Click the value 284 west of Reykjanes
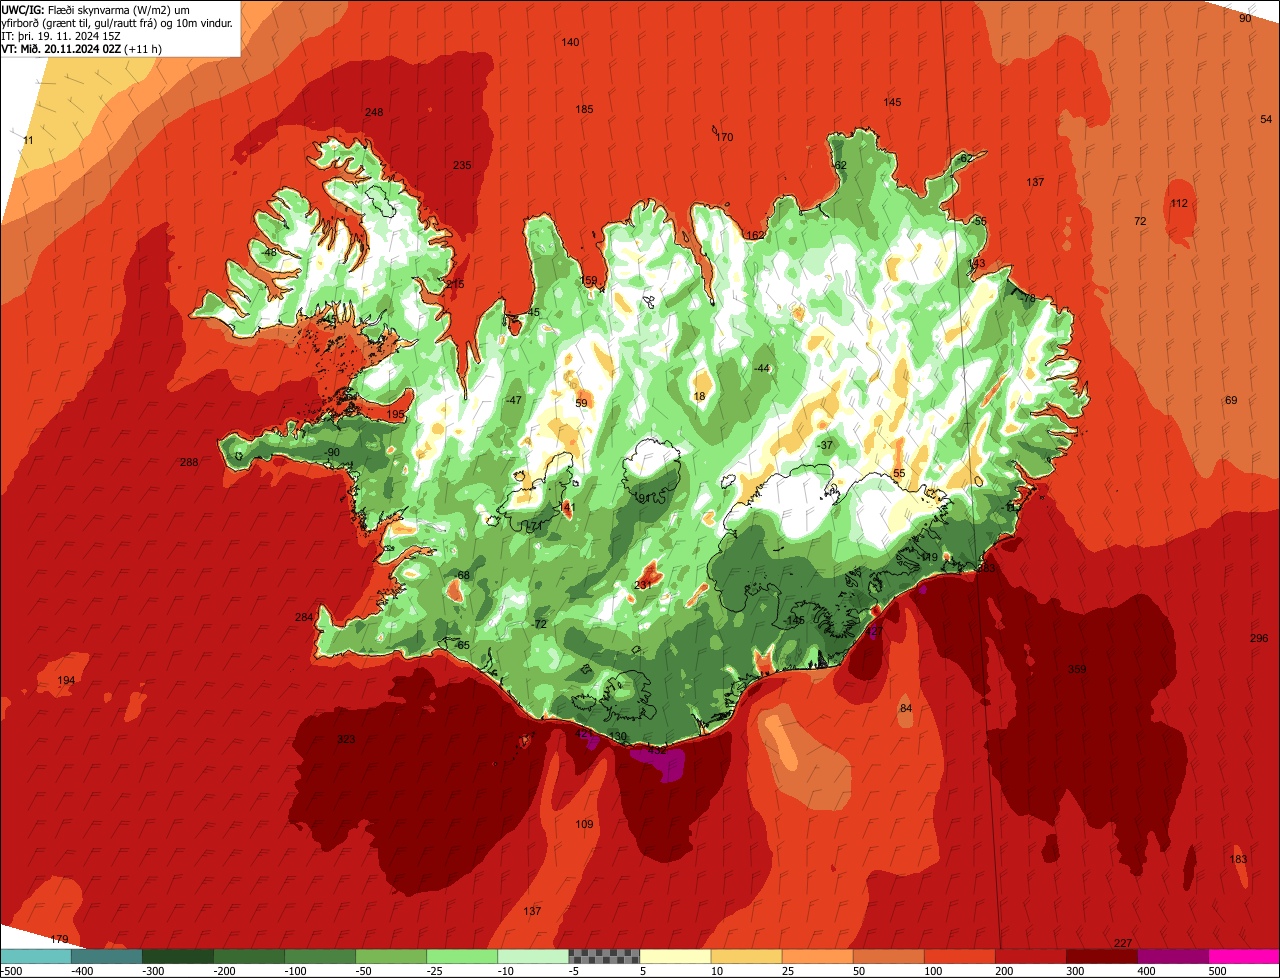The height and width of the screenshot is (978, 1280). tap(304, 617)
